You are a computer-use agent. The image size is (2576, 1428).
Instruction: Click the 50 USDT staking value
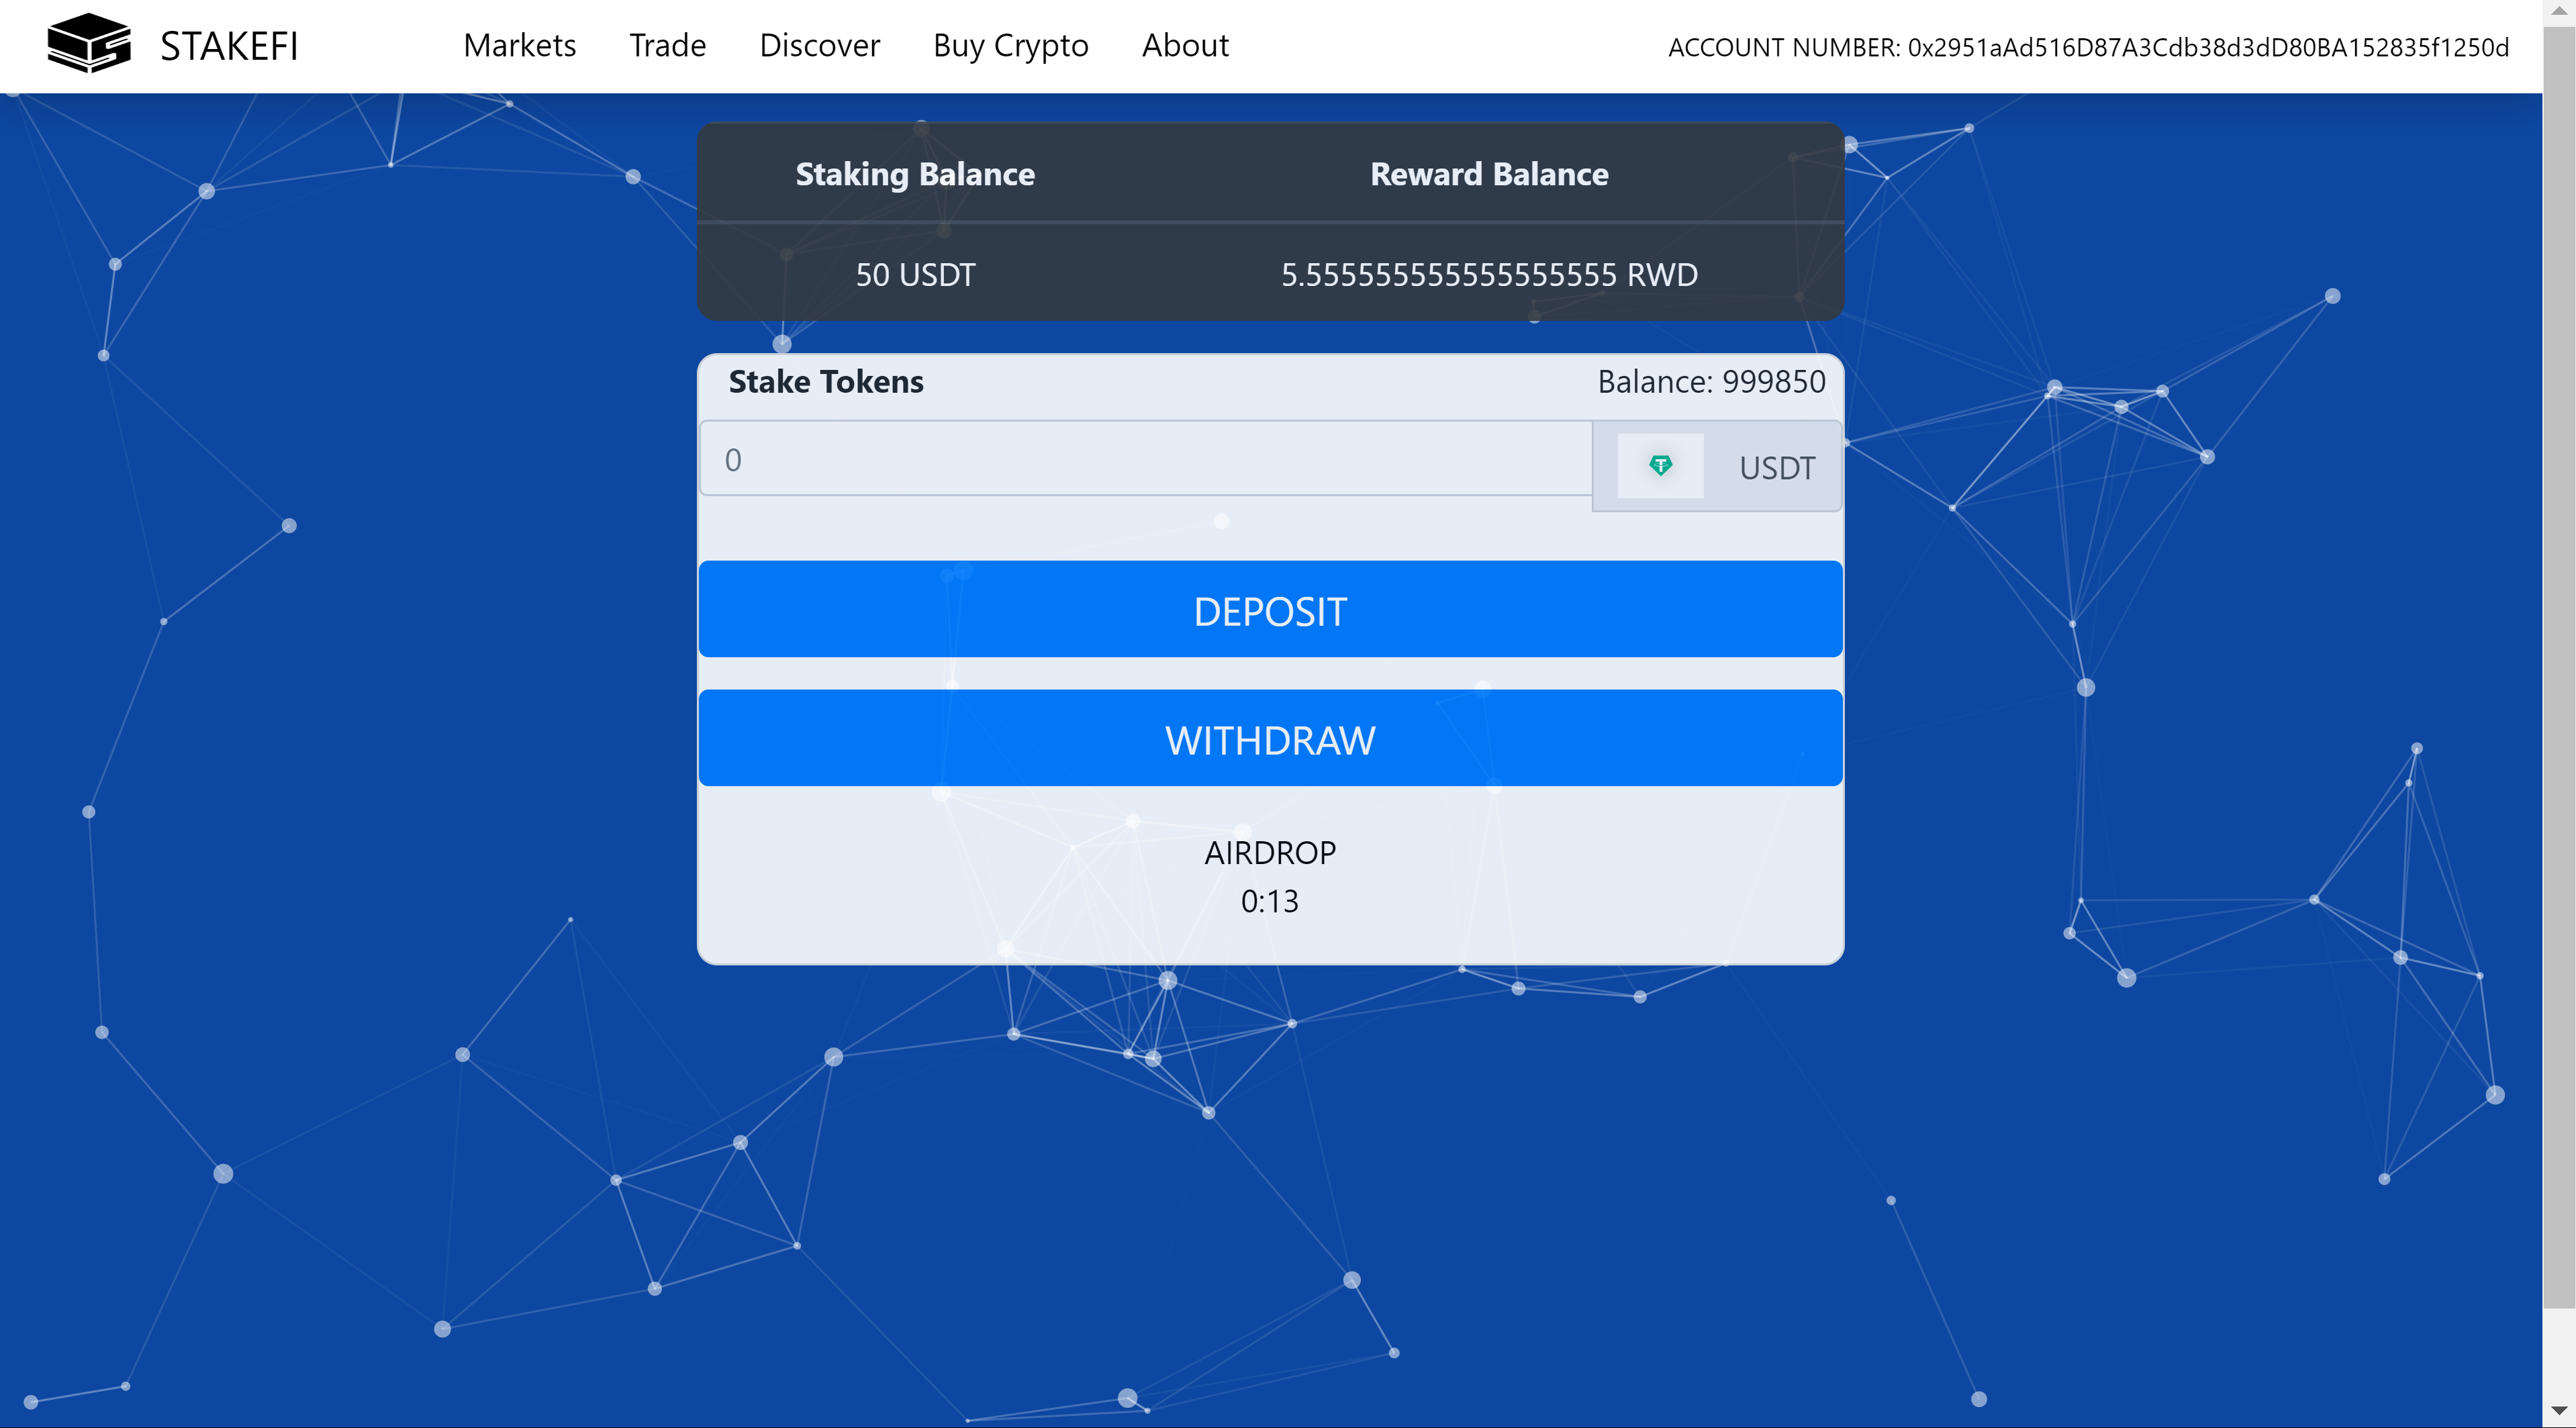(x=915, y=275)
